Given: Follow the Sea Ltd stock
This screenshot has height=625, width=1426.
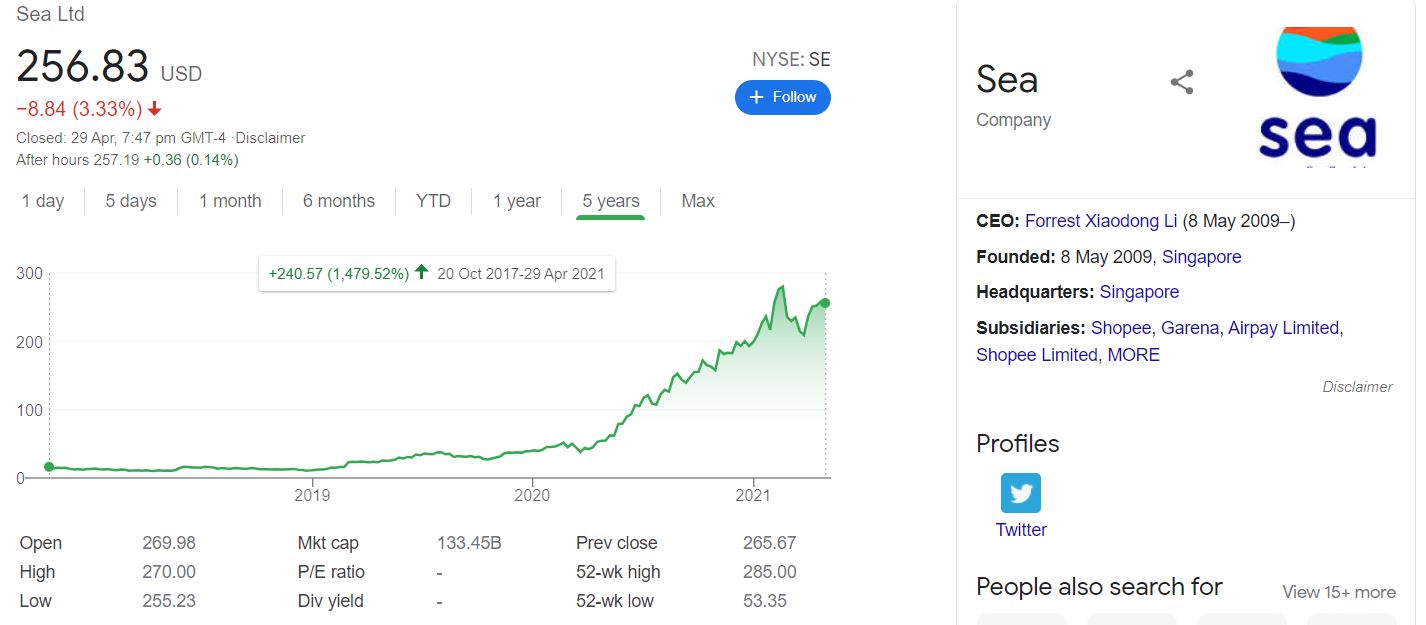Looking at the screenshot, I should (x=783, y=97).
